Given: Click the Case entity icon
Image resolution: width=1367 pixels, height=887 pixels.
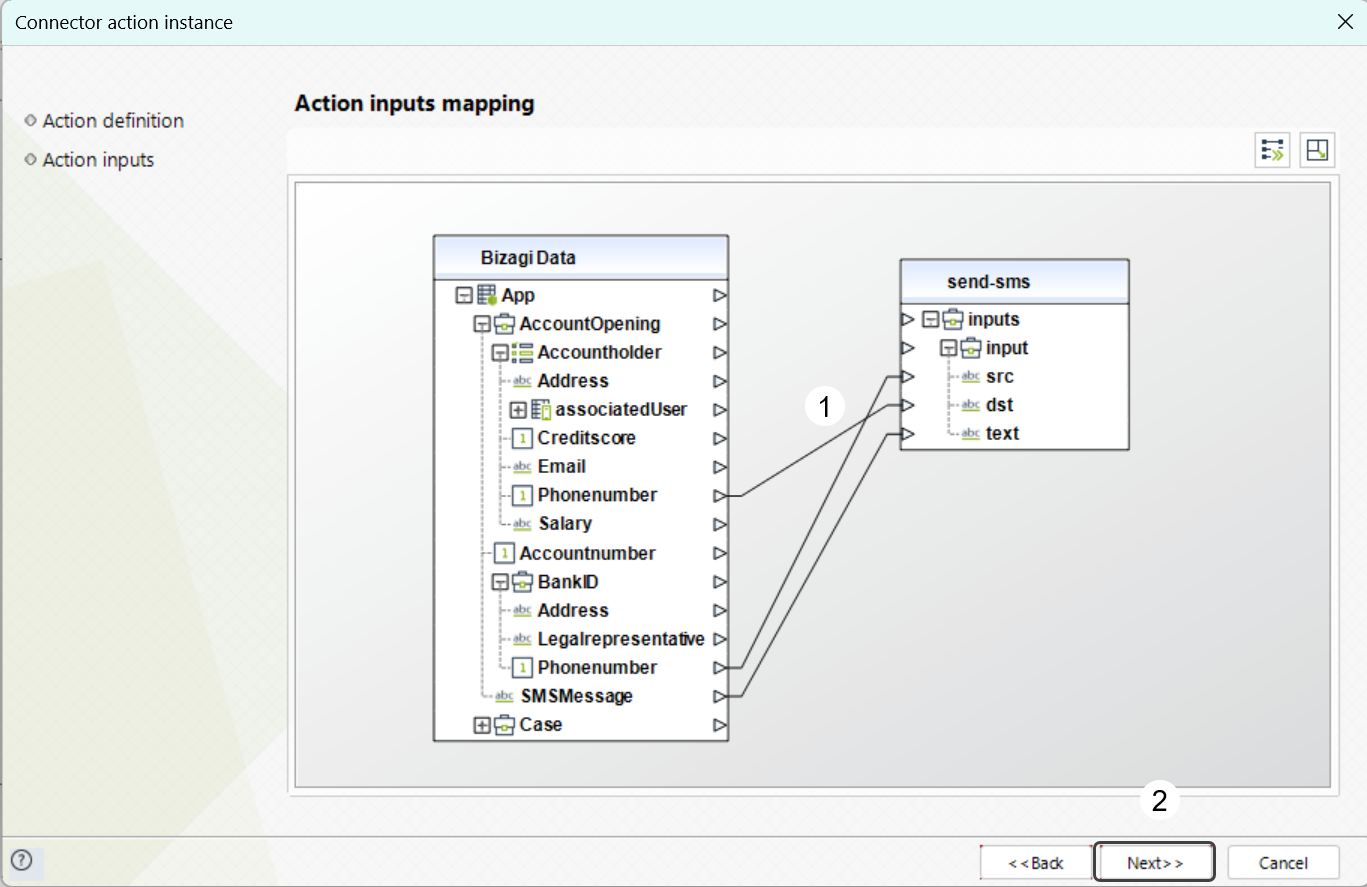Looking at the screenshot, I should [505, 725].
